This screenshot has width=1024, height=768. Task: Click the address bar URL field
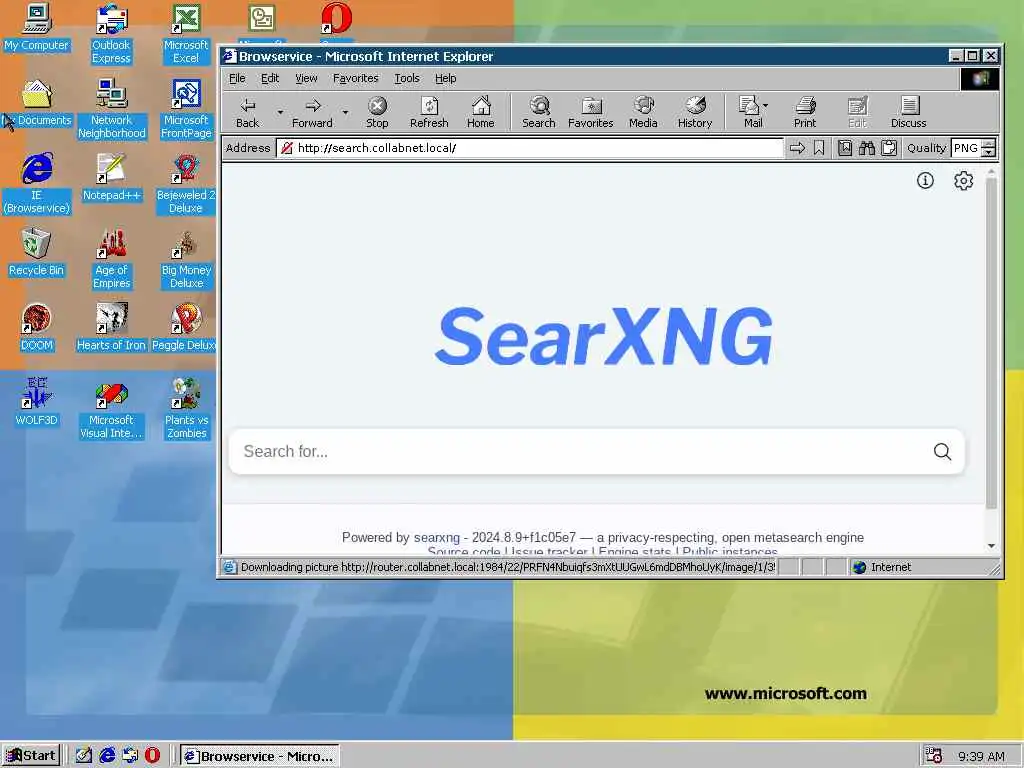pyautogui.click(x=529, y=148)
